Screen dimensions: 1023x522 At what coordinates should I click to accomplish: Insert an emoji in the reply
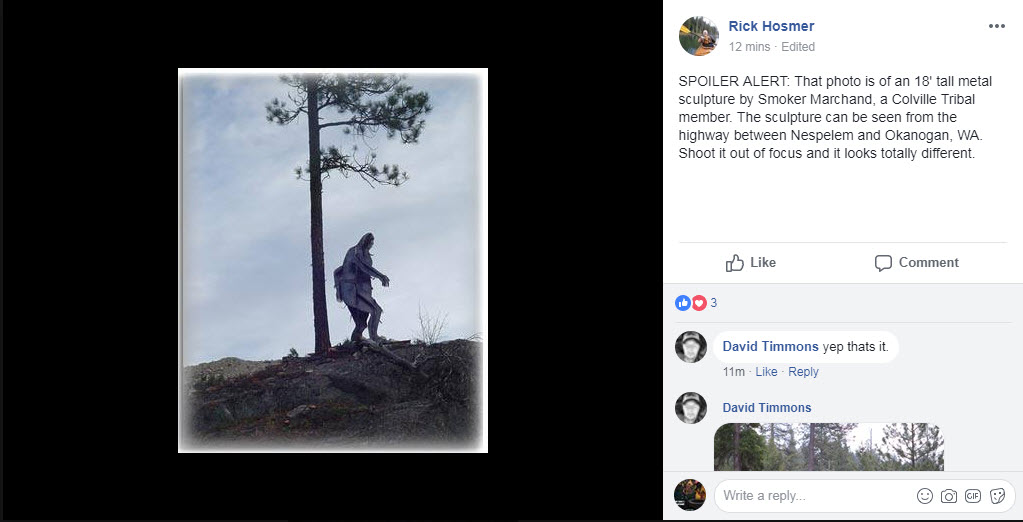pyautogui.click(x=925, y=496)
